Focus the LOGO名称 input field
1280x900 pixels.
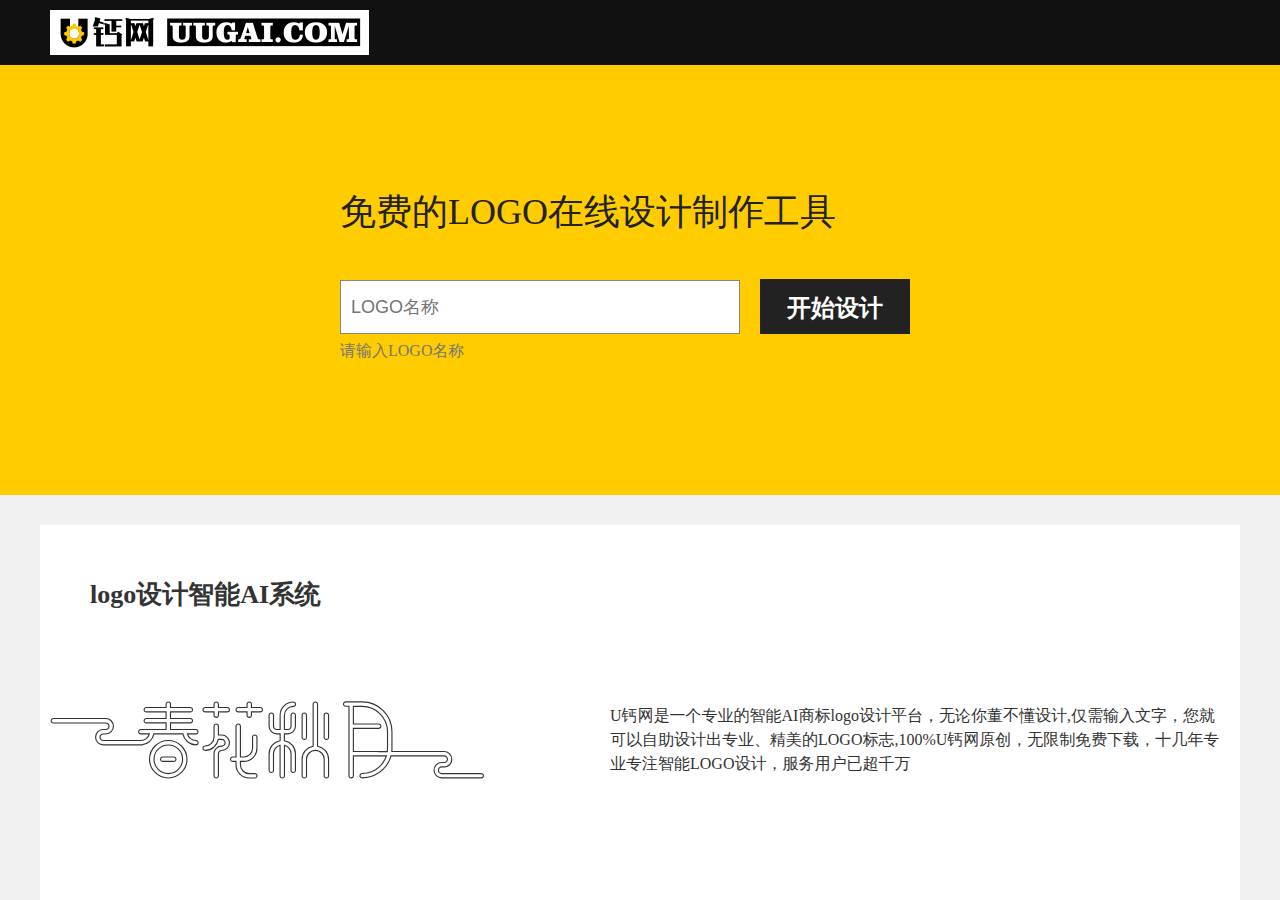point(540,307)
